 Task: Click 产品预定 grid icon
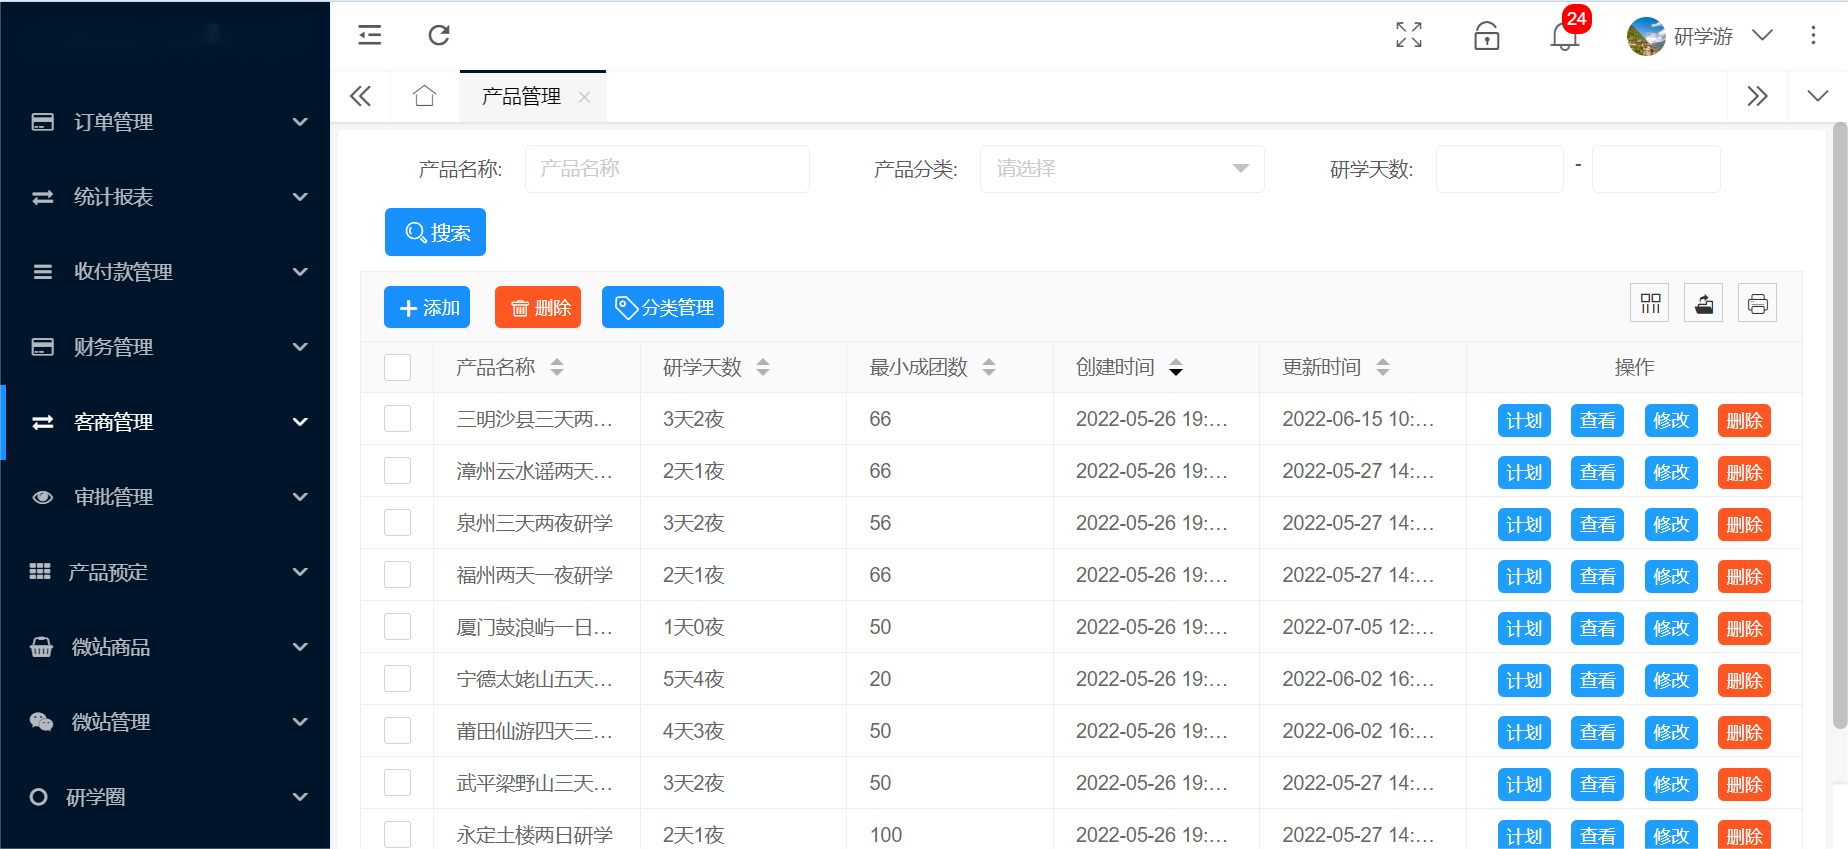[x=40, y=572]
